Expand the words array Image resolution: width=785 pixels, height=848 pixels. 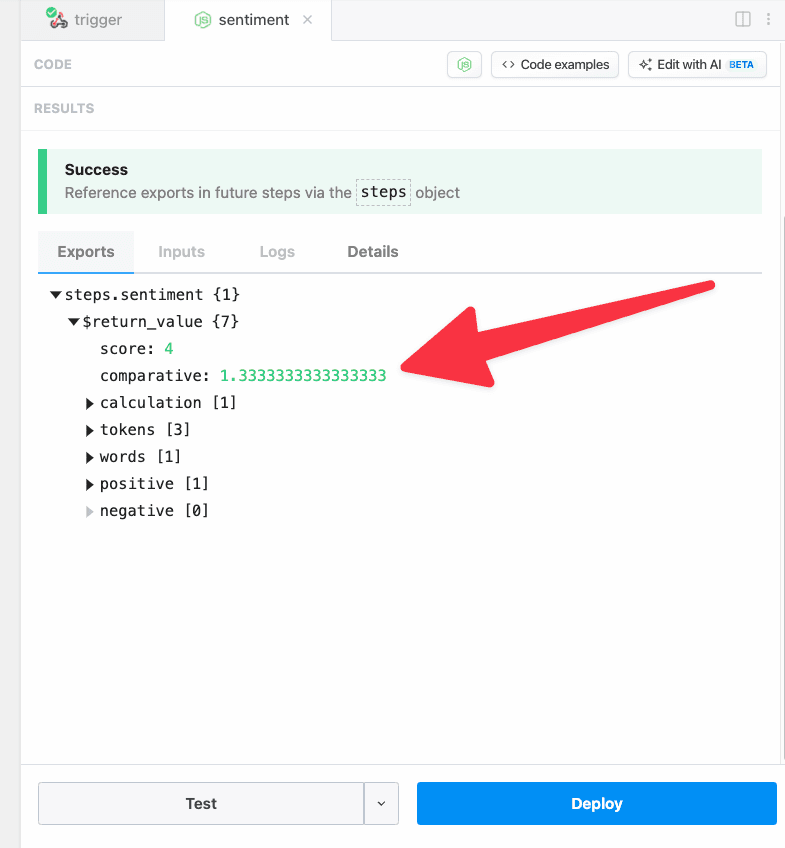[x=89, y=458]
